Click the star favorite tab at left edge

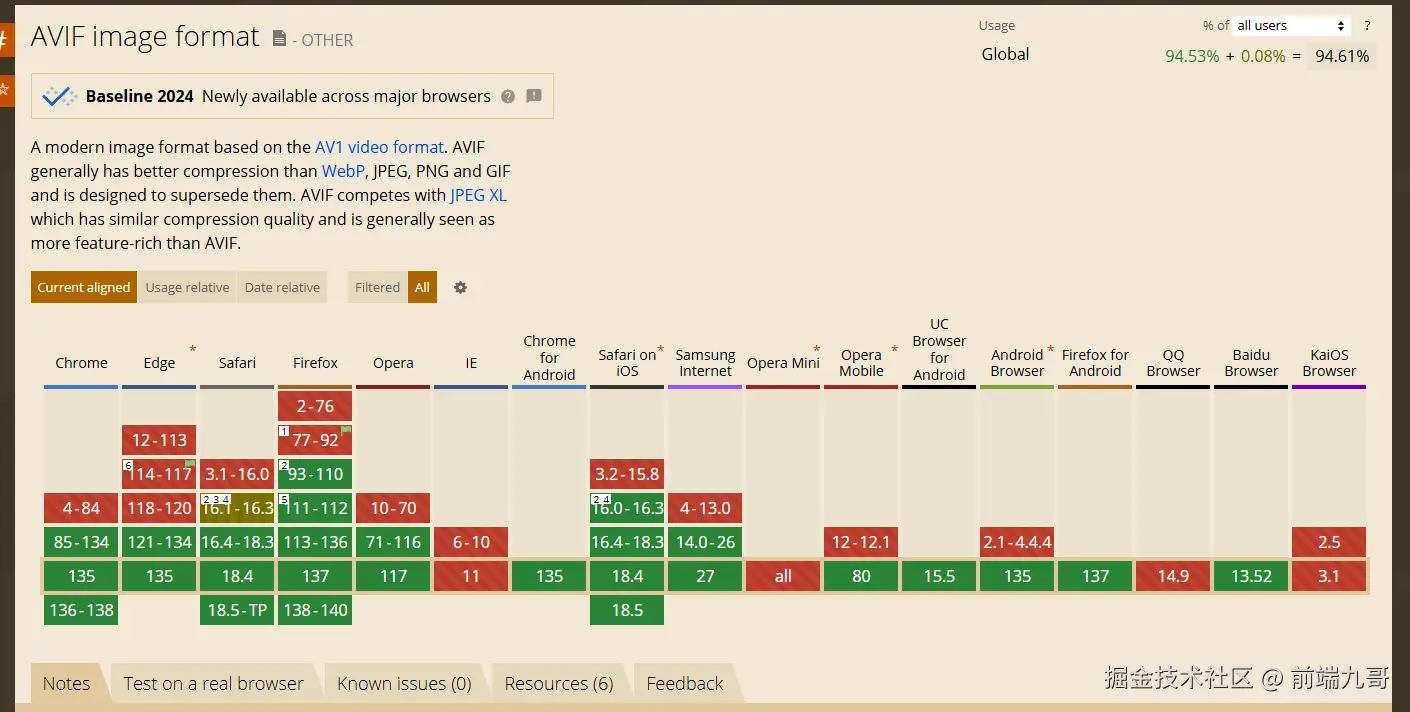tap(5, 89)
